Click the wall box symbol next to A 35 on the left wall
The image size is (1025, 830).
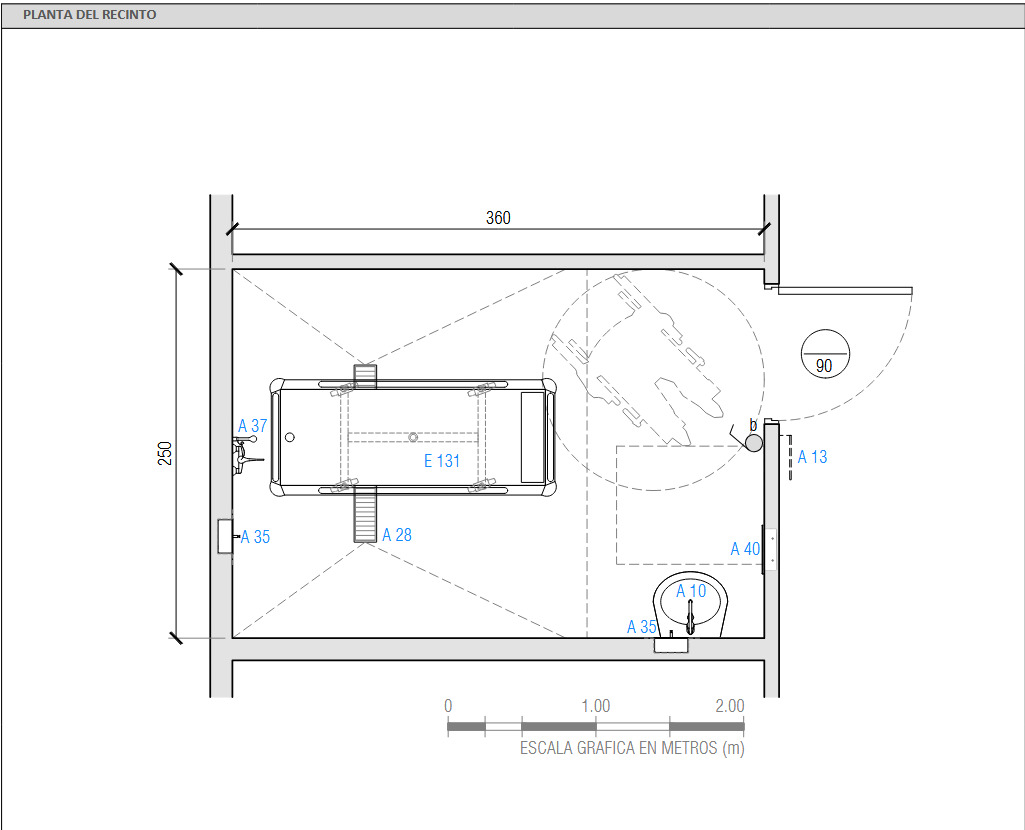point(225,536)
